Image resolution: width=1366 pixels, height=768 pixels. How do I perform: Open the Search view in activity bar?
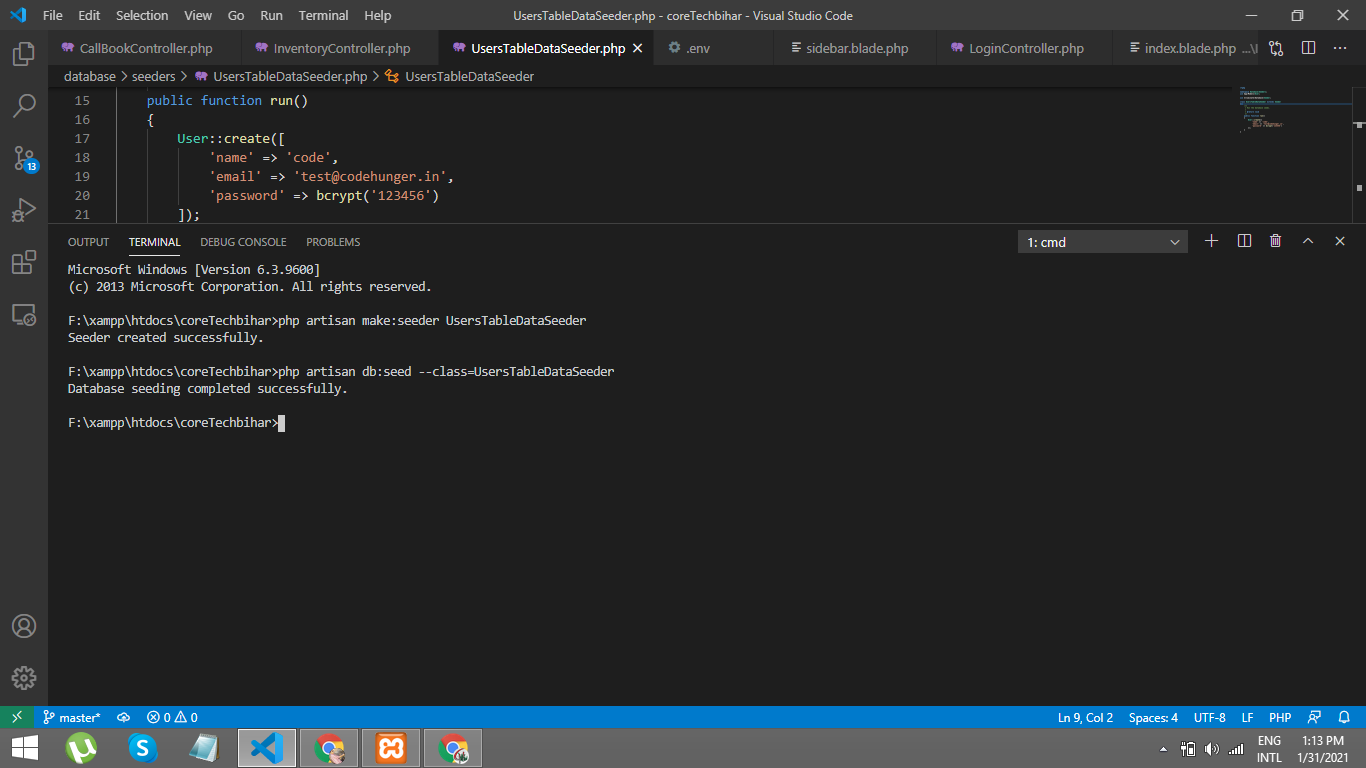(x=24, y=105)
